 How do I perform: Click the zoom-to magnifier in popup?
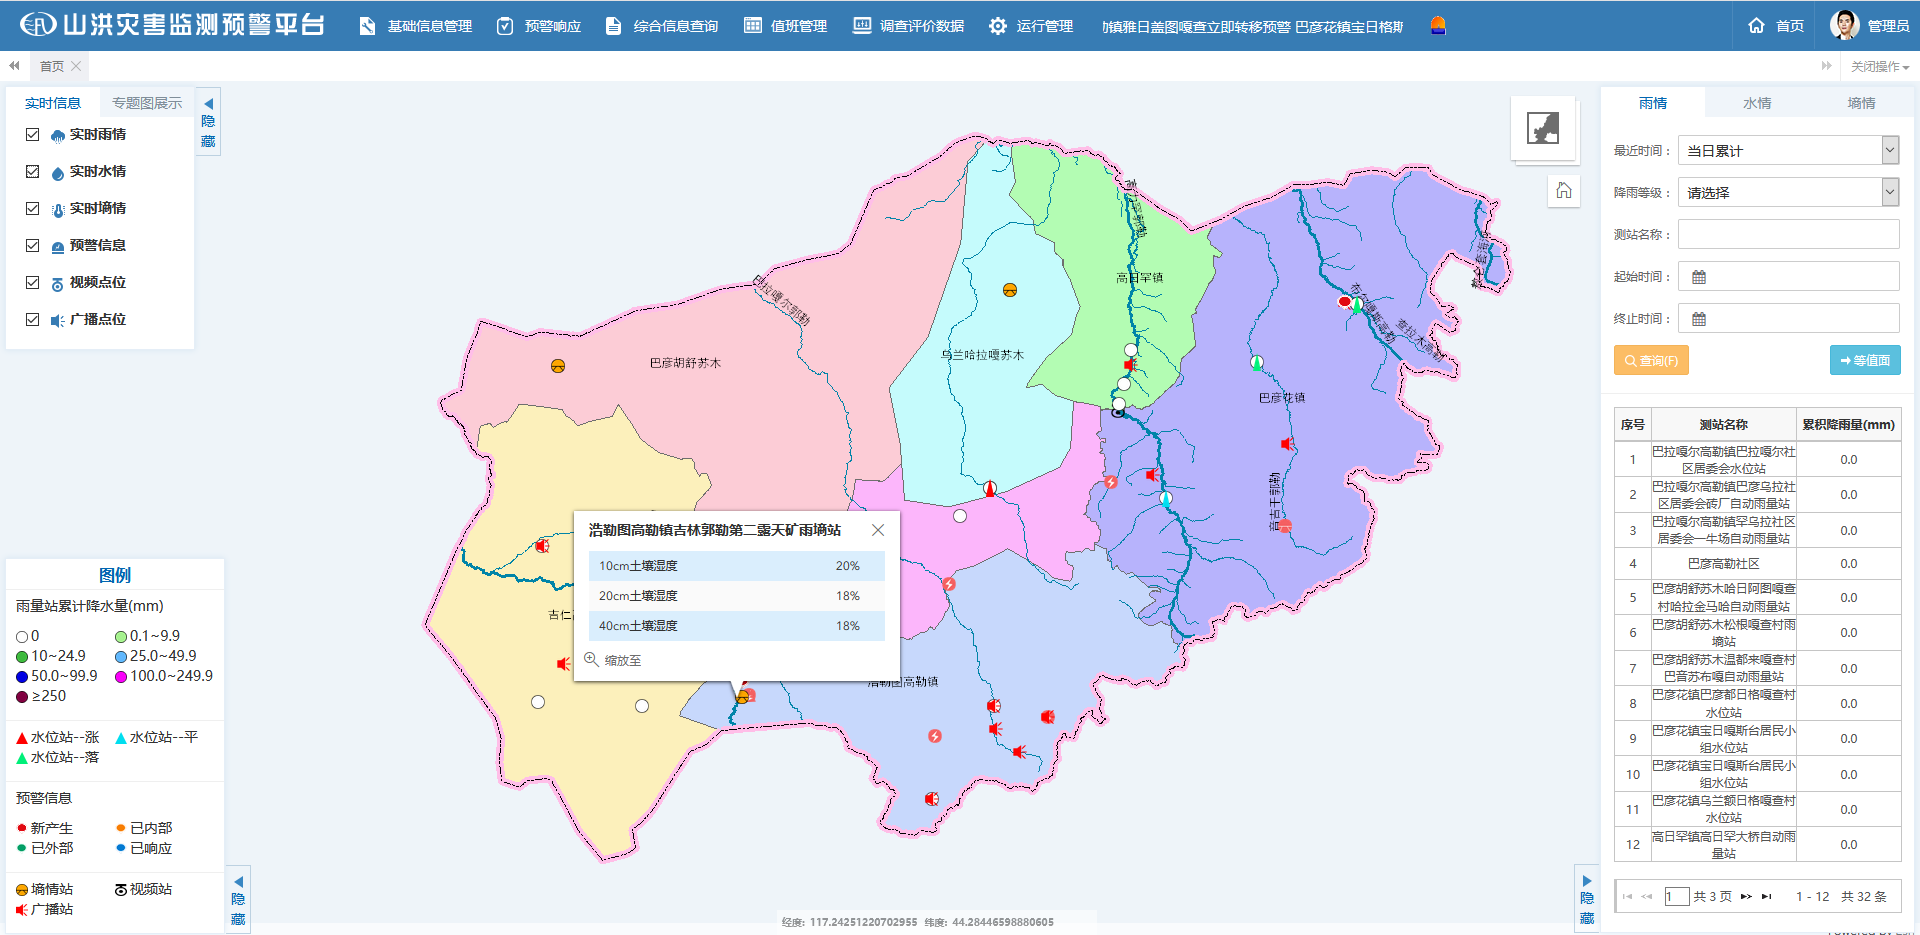coord(592,660)
